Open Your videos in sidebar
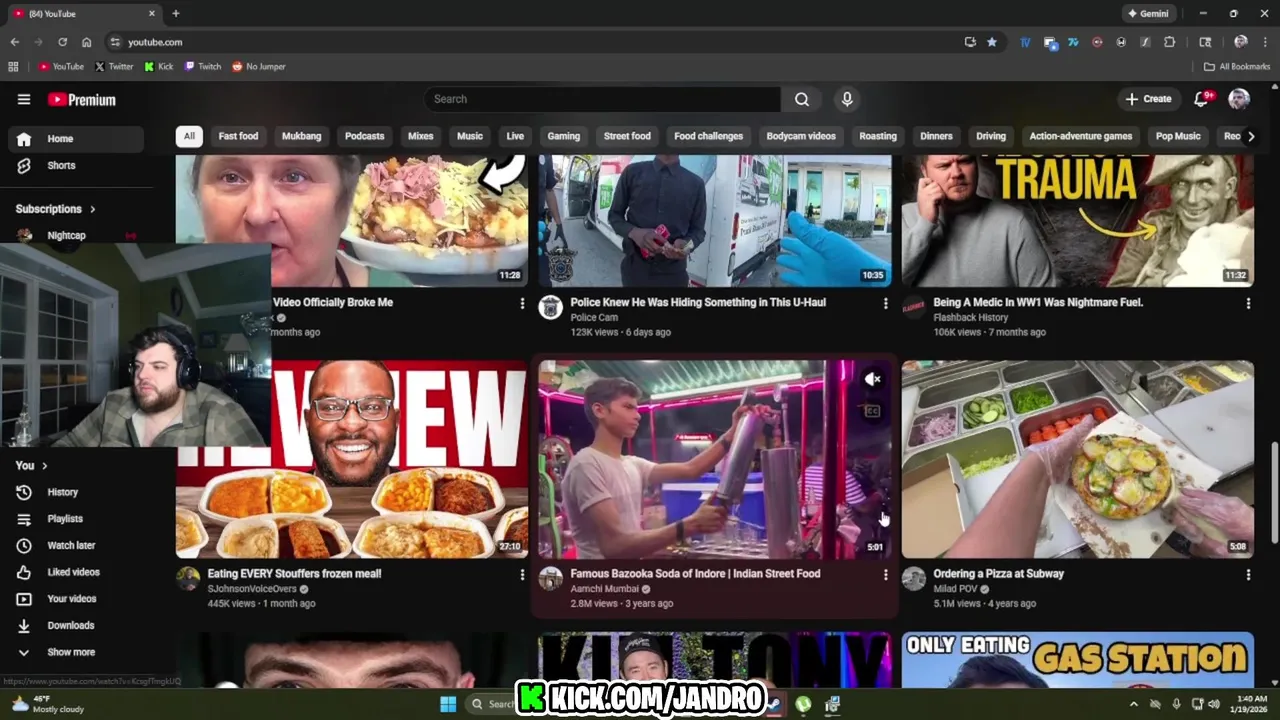1280x720 pixels. click(72, 599)
